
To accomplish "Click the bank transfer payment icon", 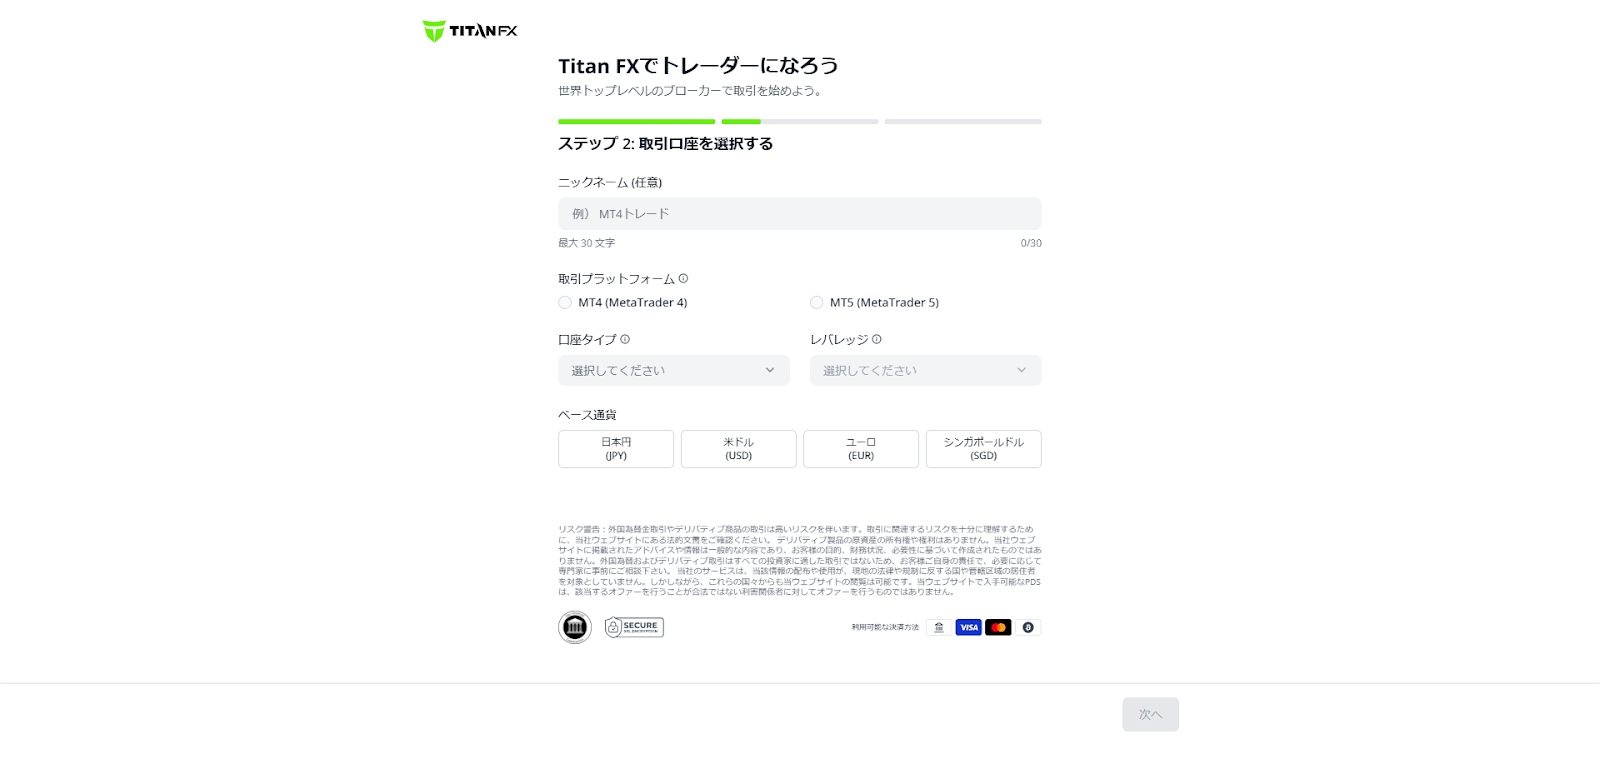I will click(938, 627).
